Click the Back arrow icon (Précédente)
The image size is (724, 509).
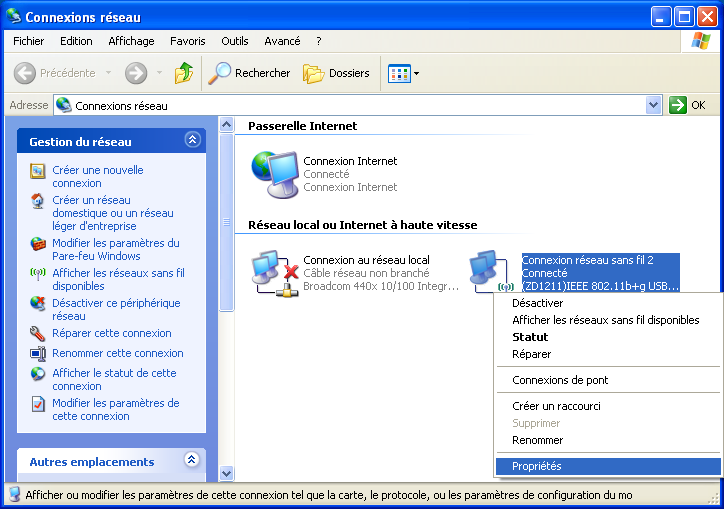(24, 73)
